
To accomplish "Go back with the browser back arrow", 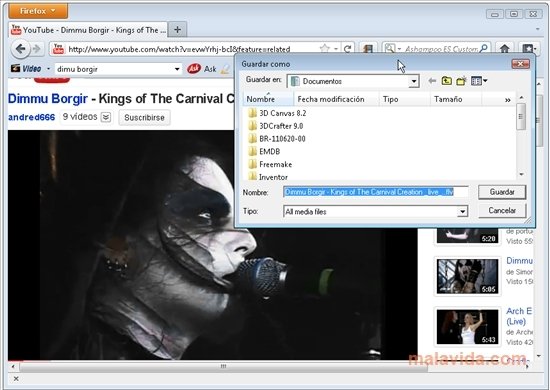I will 20,49.
